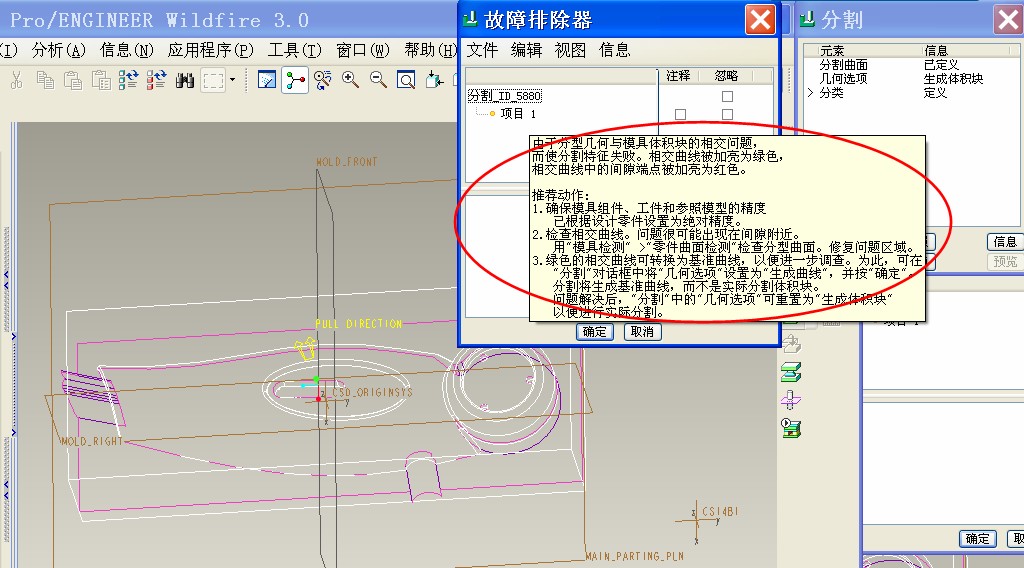The width and height of the screenshot is (1024, 568).
Task: Open 编辑 menu in troubleshooter dialog
Action: point(526,50)
